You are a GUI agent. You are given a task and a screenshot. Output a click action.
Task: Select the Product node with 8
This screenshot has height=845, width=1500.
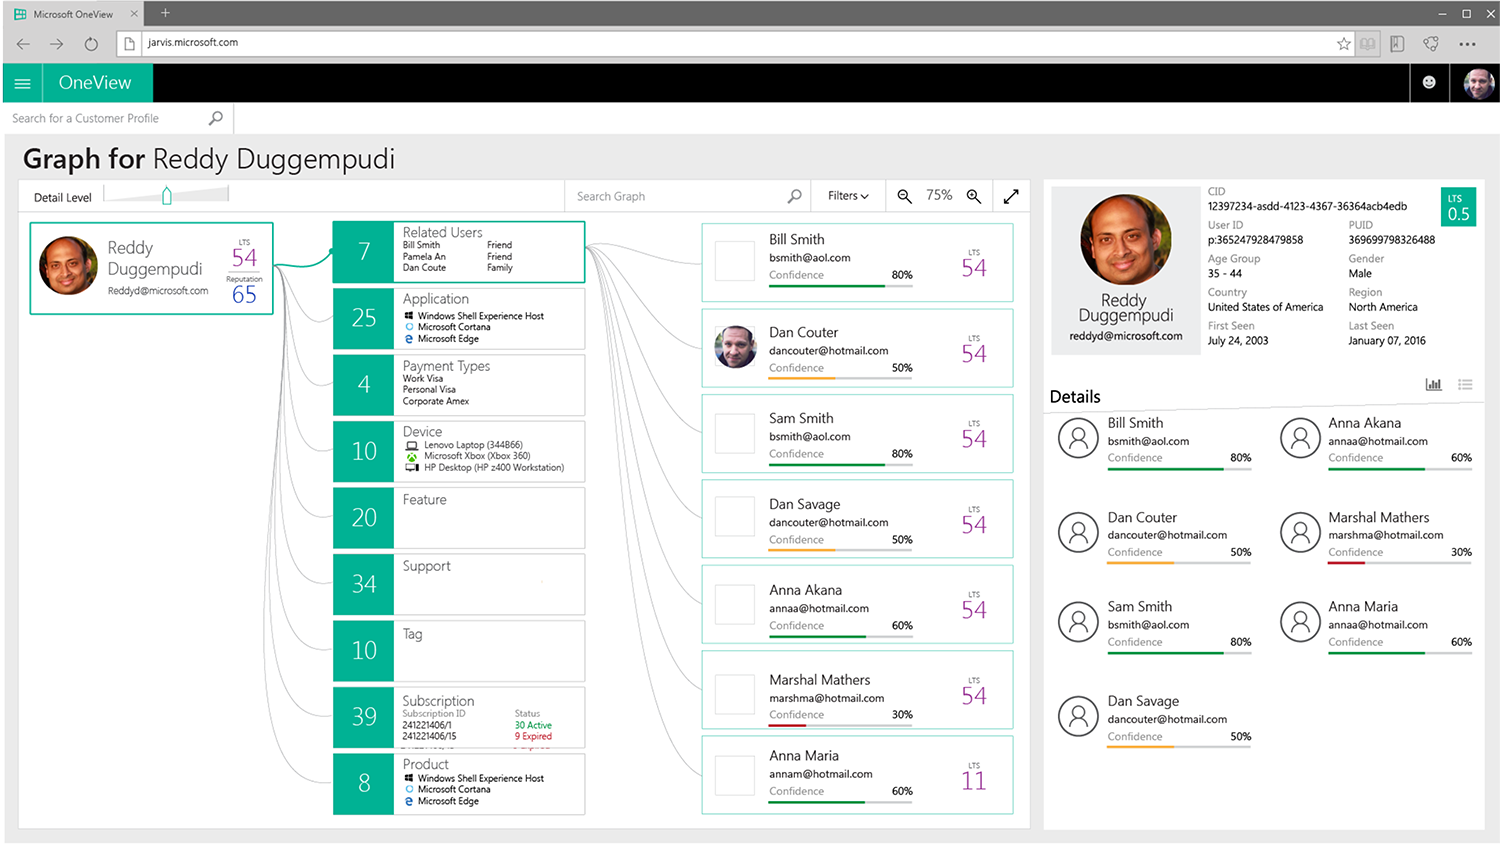point(459,784)
